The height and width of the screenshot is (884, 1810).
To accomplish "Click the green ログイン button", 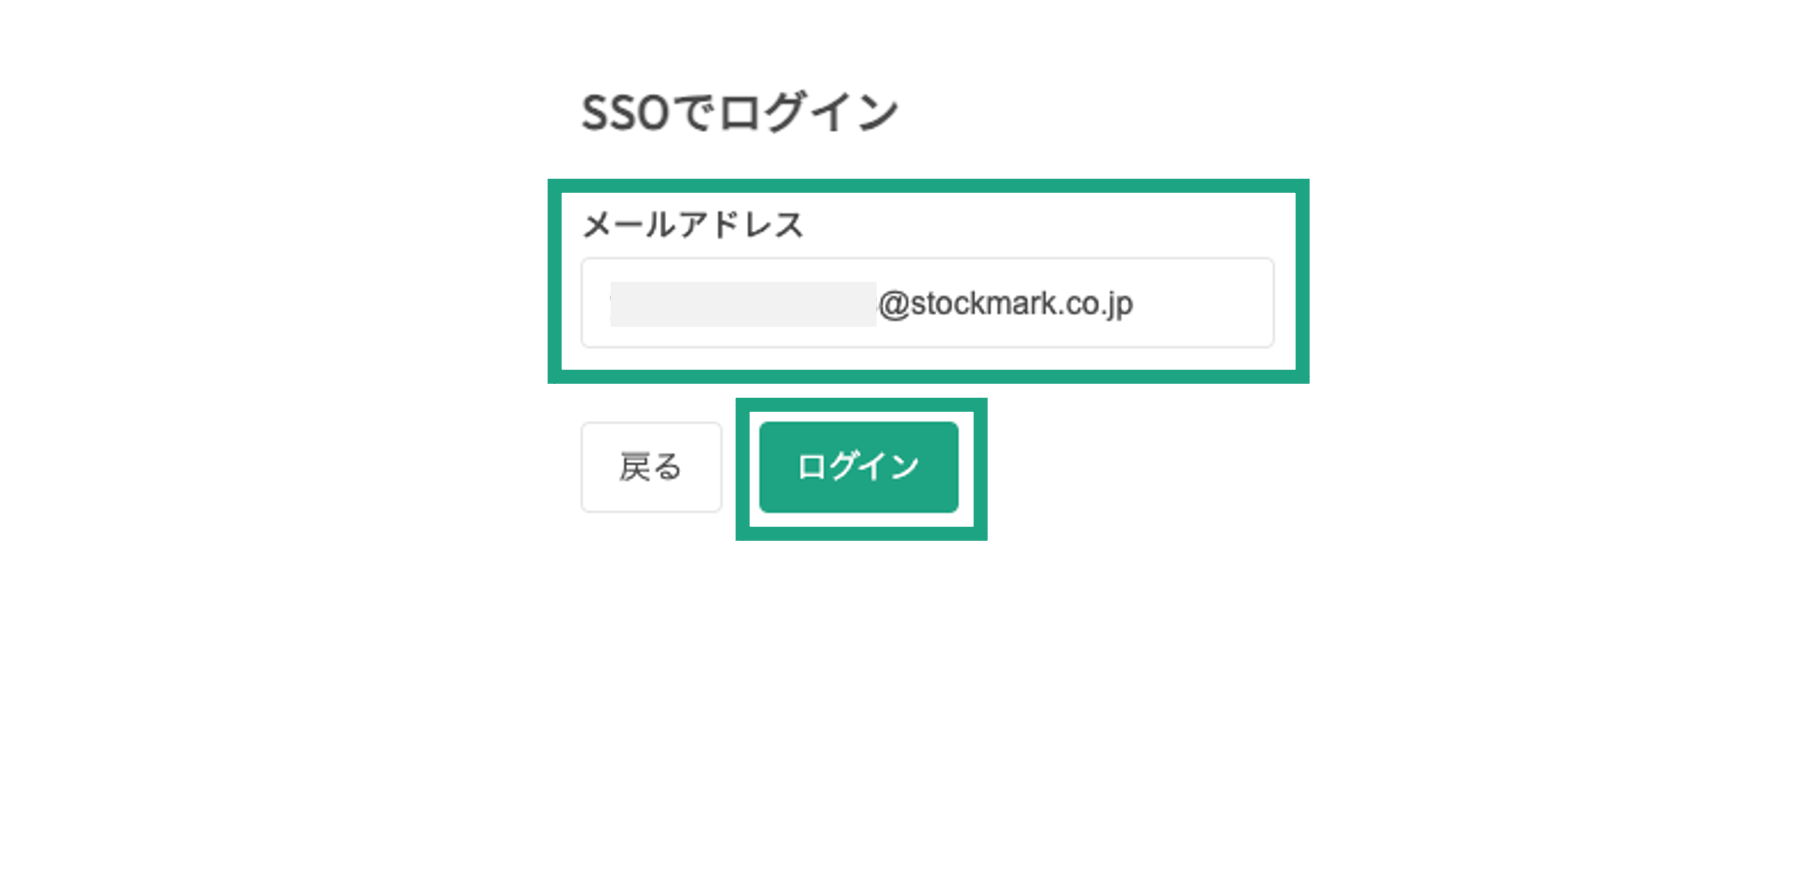I will [858, 467].
